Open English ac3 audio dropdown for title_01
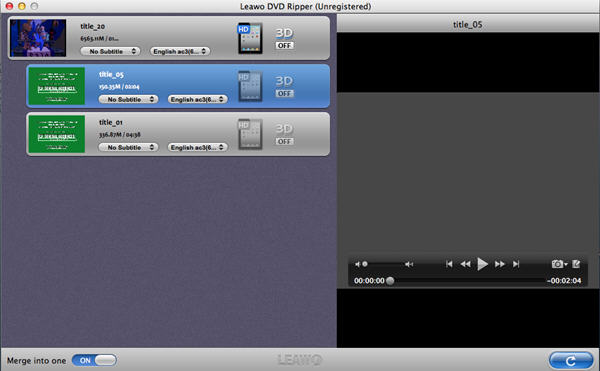The width and height of the screenshot is (600, 371). coord(197,147)
